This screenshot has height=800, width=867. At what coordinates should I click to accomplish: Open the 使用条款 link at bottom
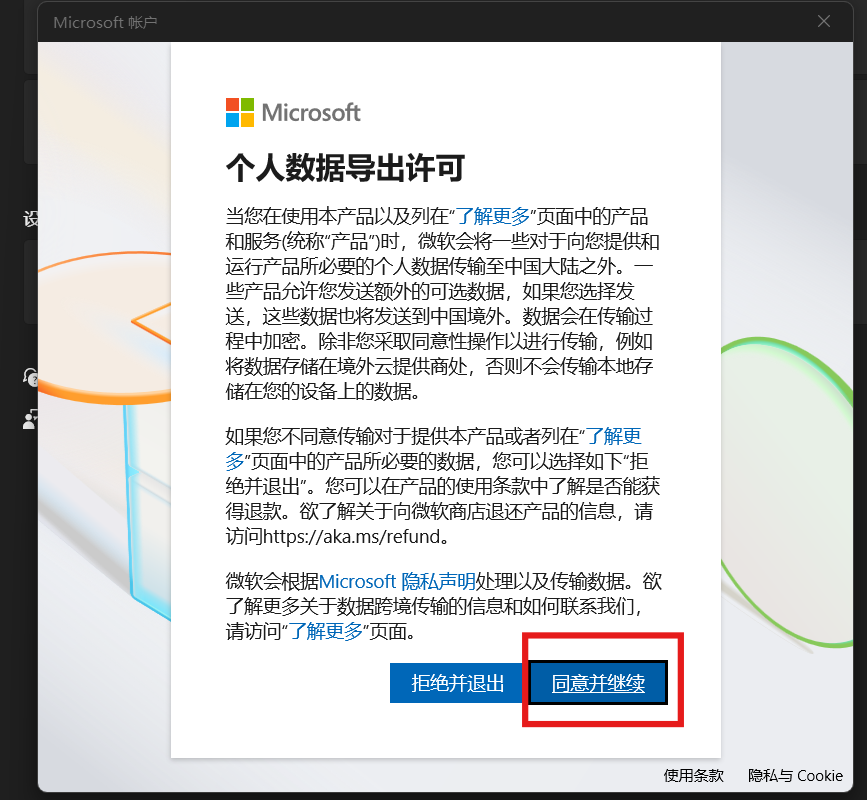[x=693, y=775]
